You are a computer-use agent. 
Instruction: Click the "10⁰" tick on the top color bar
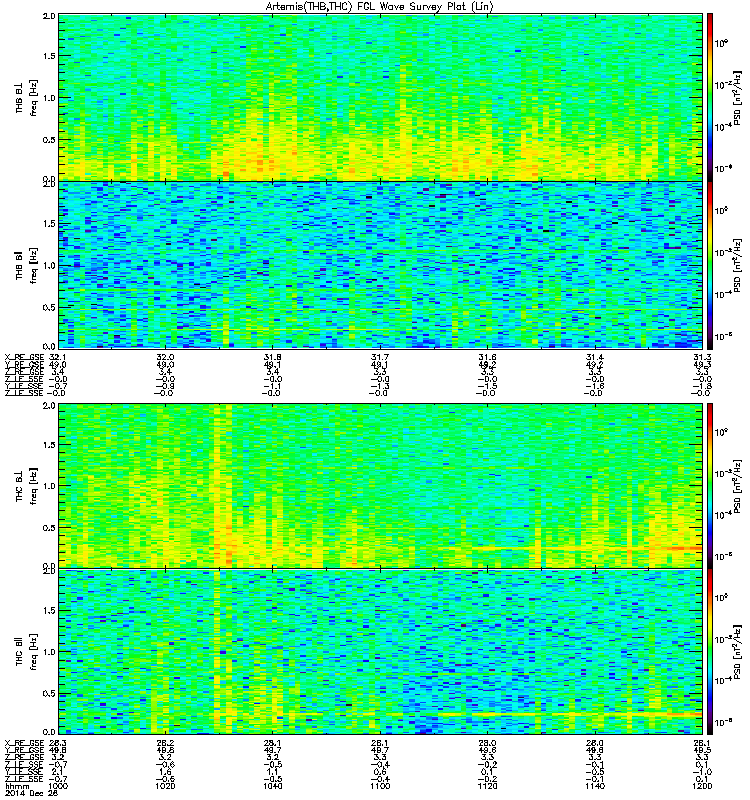point(721,43)
